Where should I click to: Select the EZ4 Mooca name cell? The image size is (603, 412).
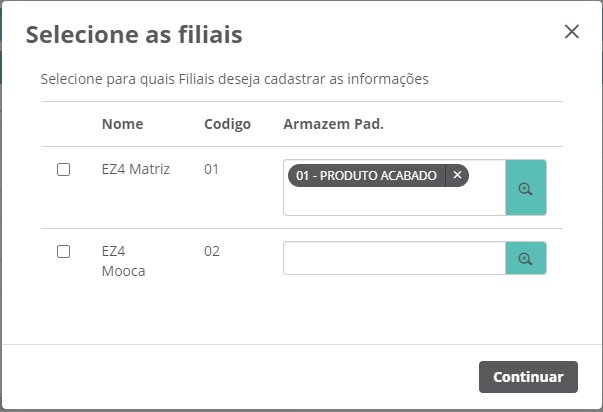tap(123, 261)
